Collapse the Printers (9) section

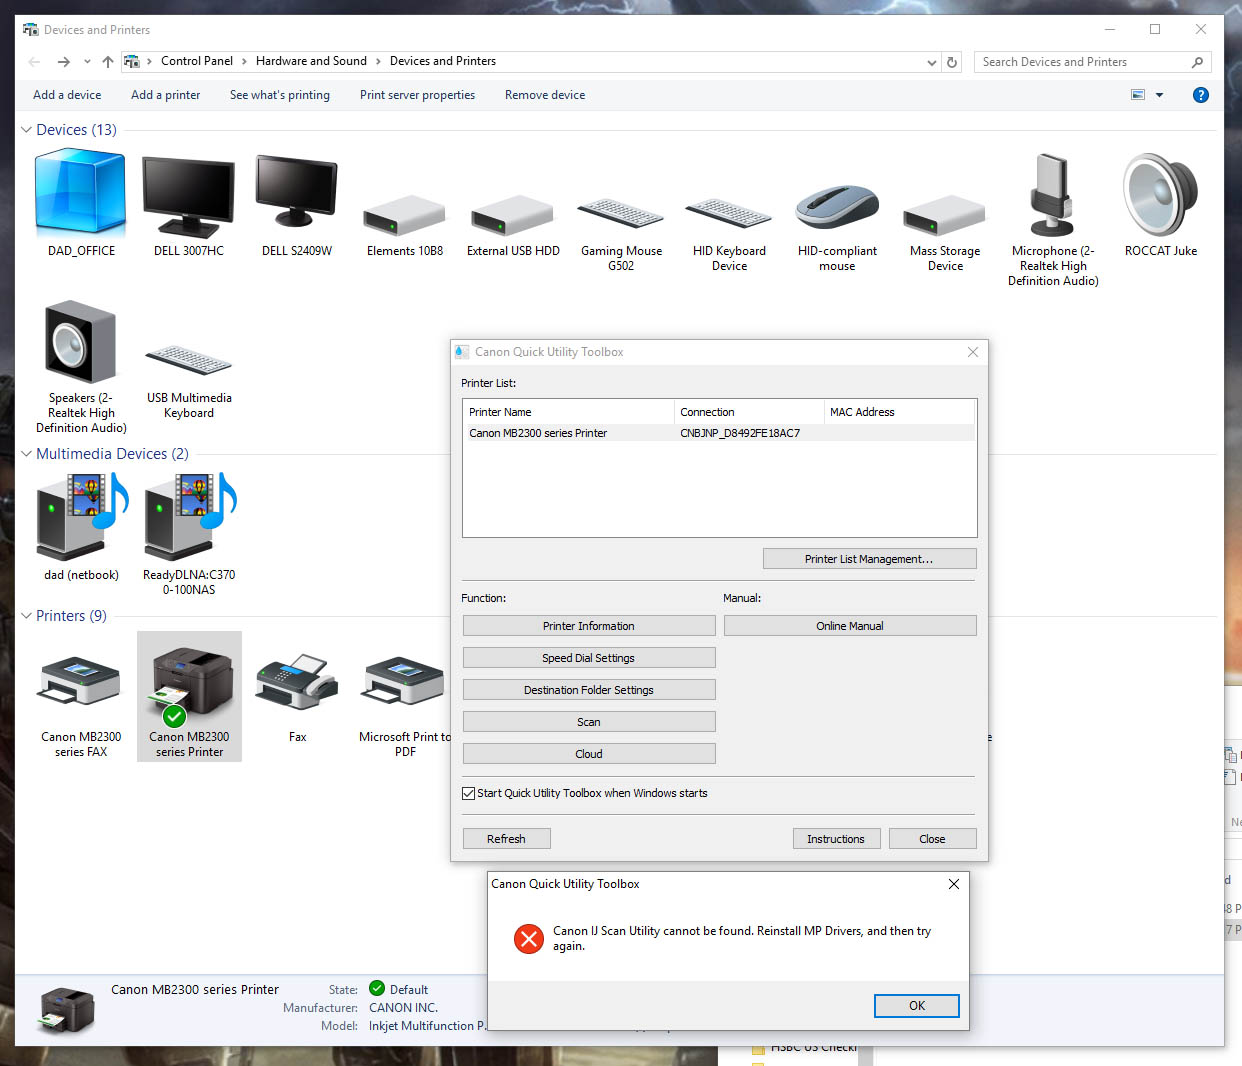pos(25,616)
